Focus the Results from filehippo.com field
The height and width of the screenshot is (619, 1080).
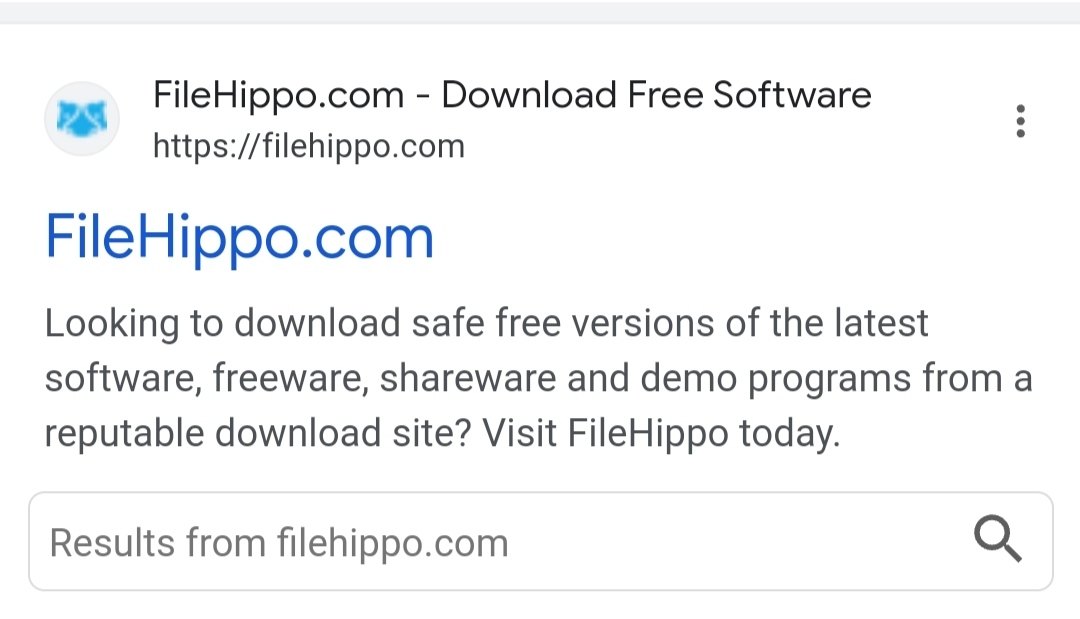click(x=541, y=541)
